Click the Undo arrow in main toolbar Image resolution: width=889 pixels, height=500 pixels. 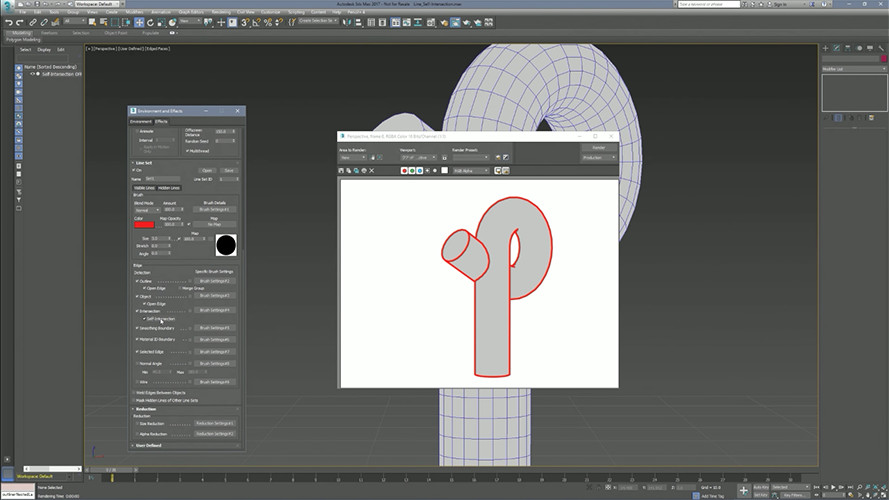point(9,23)
